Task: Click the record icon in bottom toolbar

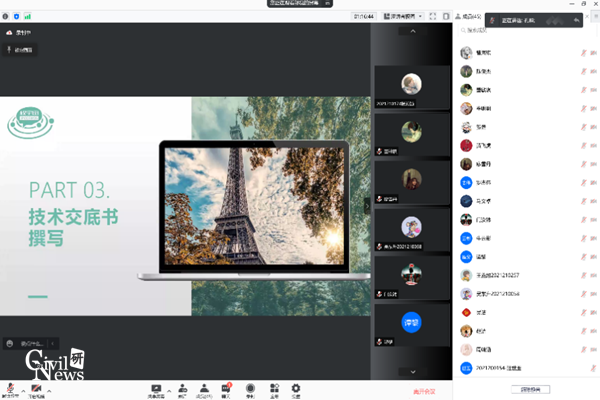Action: 250,388
